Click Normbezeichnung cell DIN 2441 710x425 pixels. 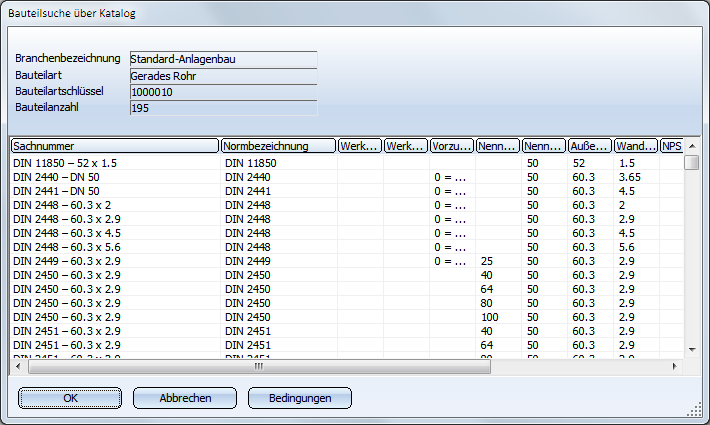pyautogui.click(x=248, y=191)
